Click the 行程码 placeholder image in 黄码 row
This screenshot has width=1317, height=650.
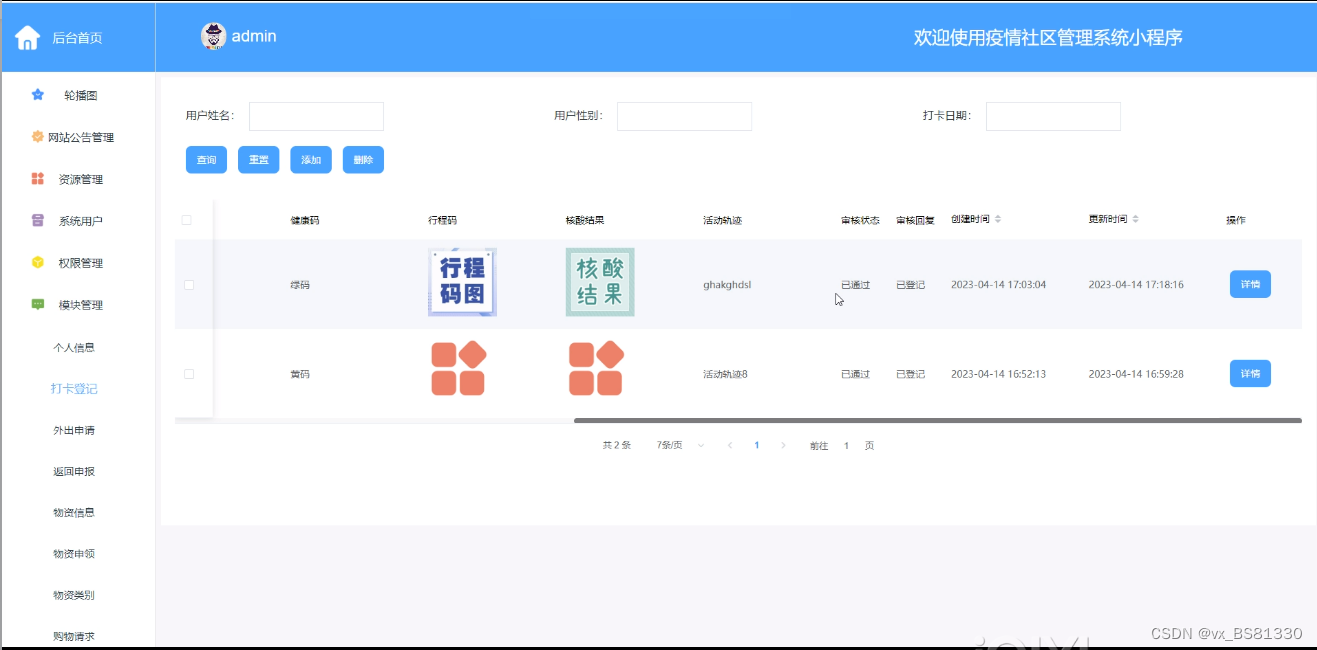[458, 369]
